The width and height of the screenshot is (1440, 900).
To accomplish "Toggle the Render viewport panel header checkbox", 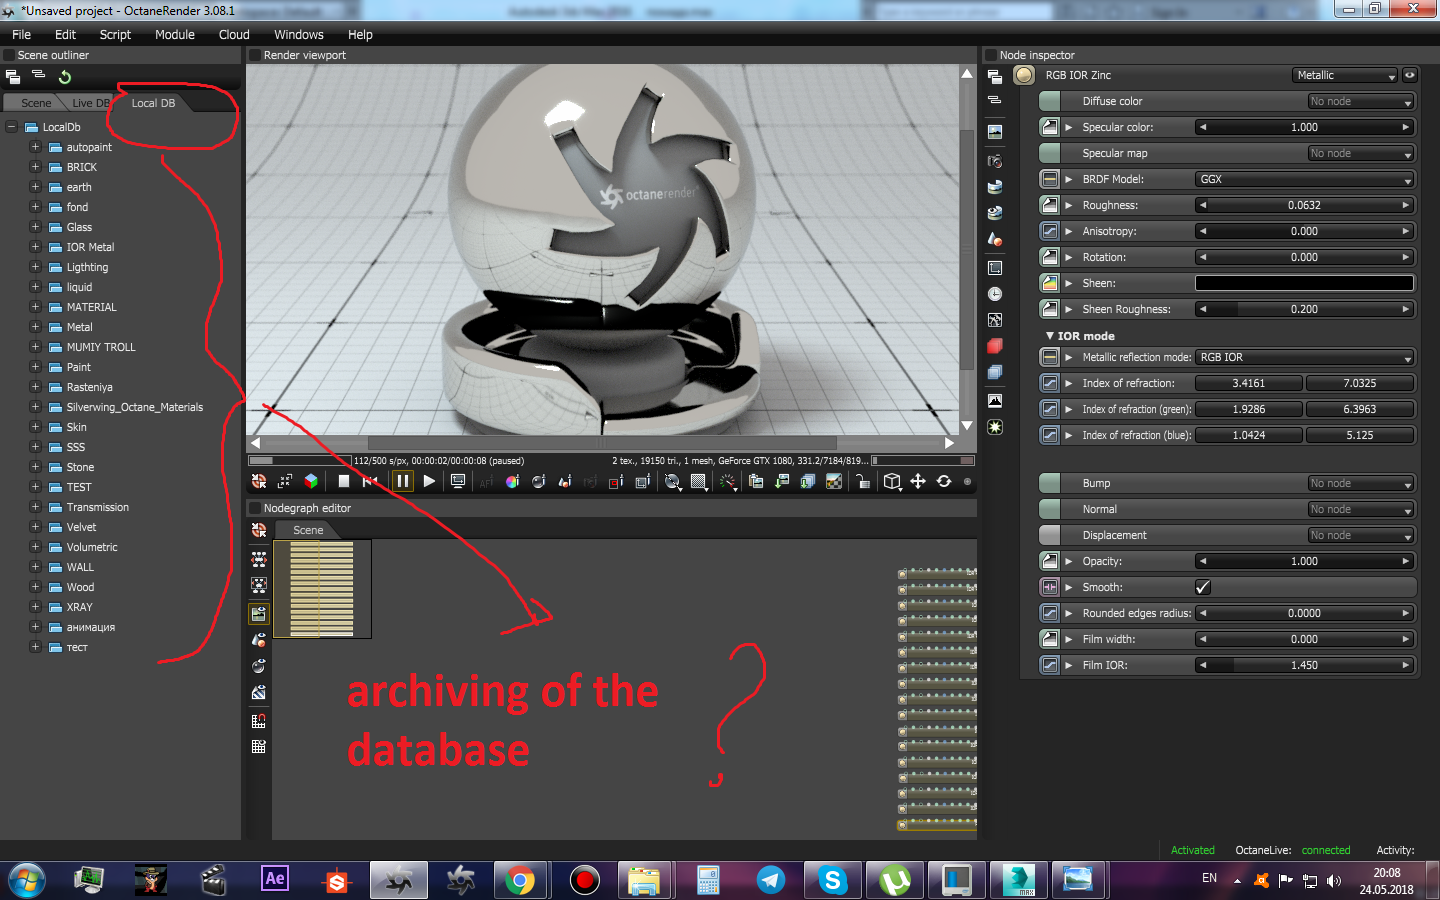I will click(255, 55).
